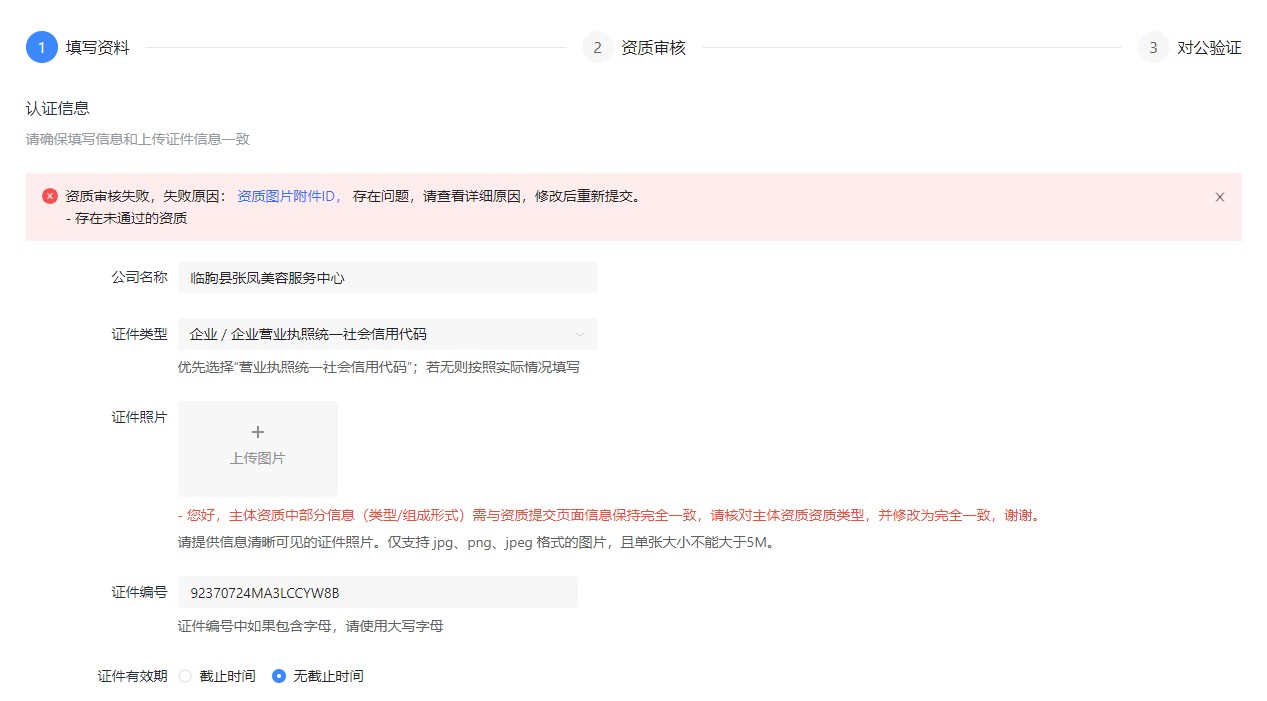Select the 截止时间 radio option
Viewport: 1267px width, 701px height.
click(185, 676)
